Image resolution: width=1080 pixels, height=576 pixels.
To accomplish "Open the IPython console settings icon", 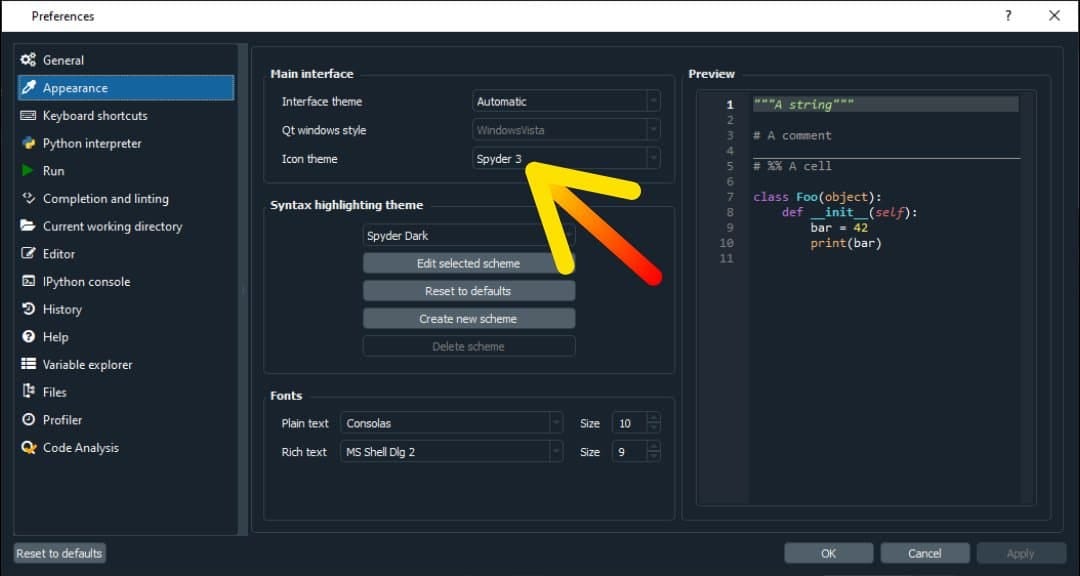I will (29, 281).
